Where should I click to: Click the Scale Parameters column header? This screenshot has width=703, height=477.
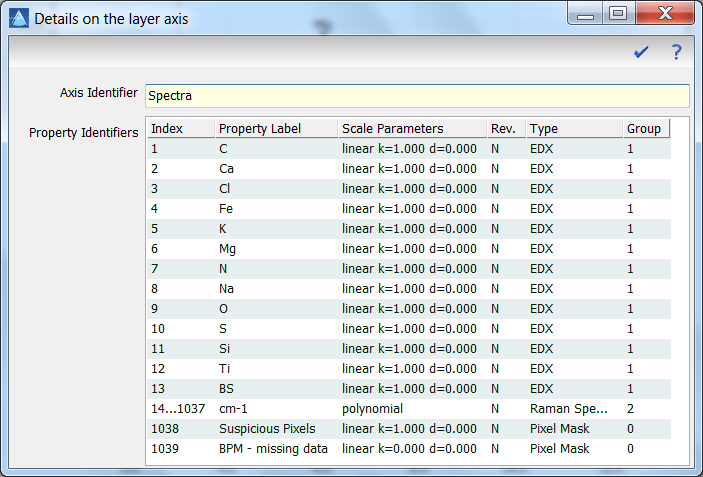[410, 129]
